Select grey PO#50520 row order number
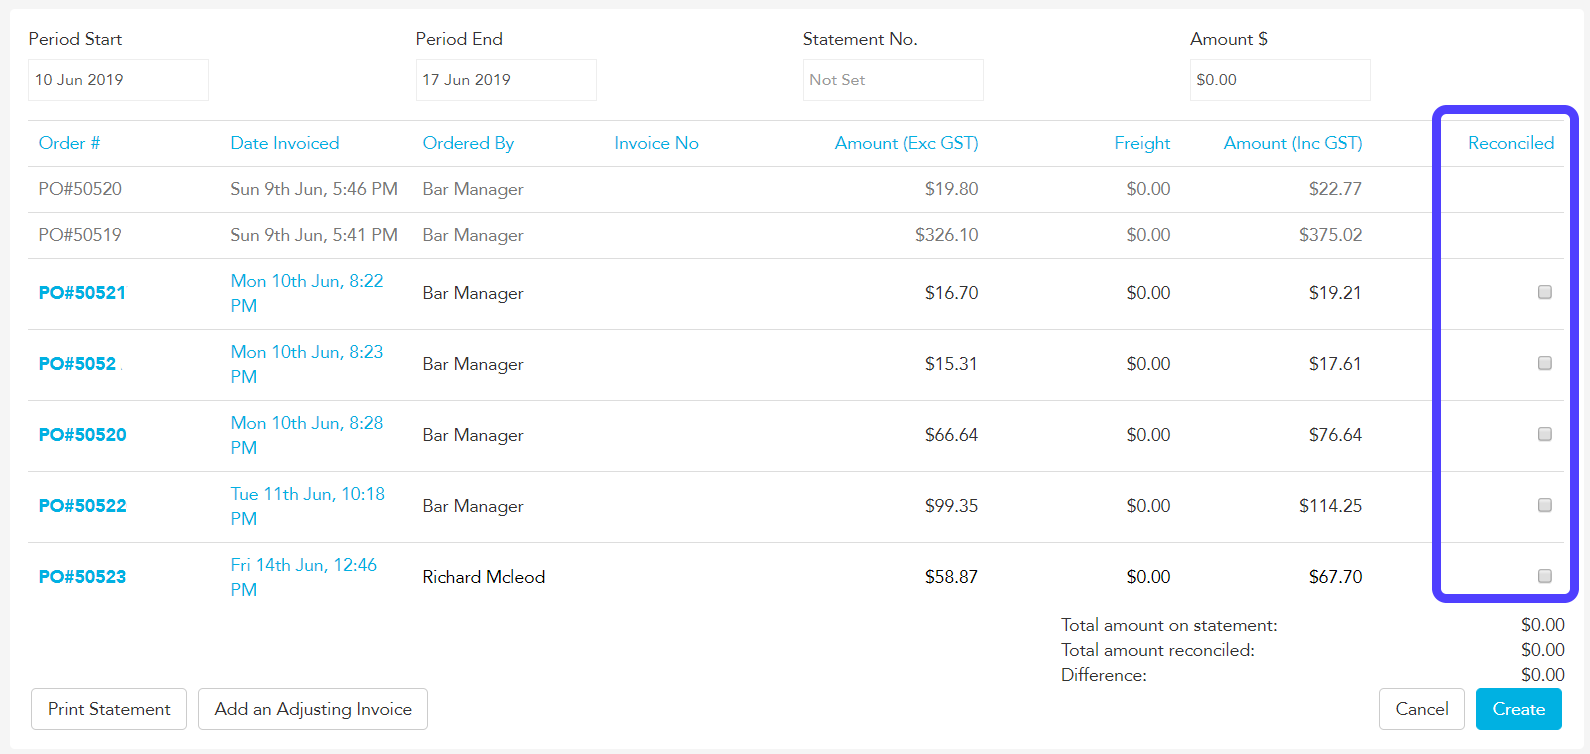 point(80,189)
